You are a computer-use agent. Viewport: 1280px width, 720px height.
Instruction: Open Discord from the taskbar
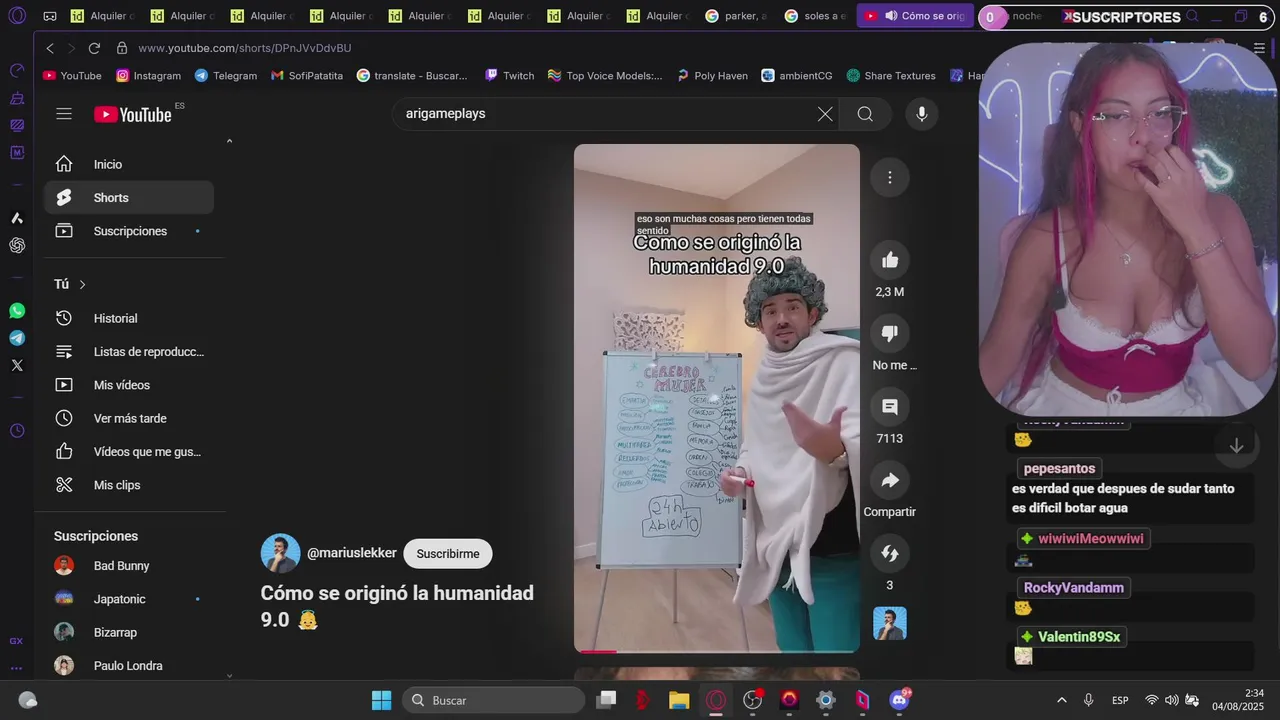pos(900,700)
